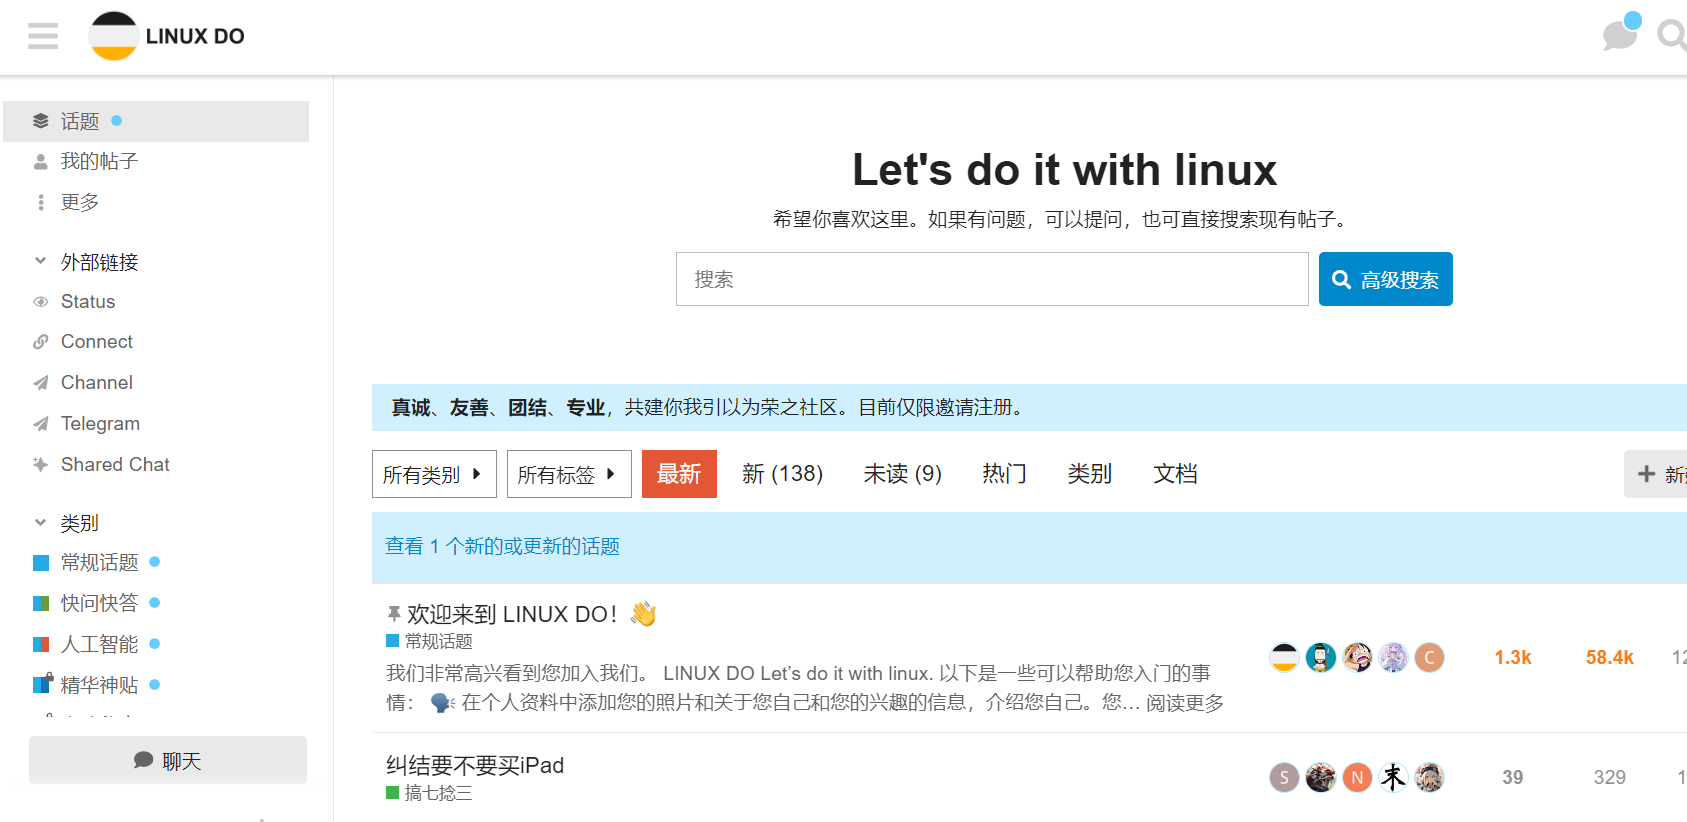The image size is (1687, 822).
Task: Click the 58.4k views count
Action: point(1609,657)
